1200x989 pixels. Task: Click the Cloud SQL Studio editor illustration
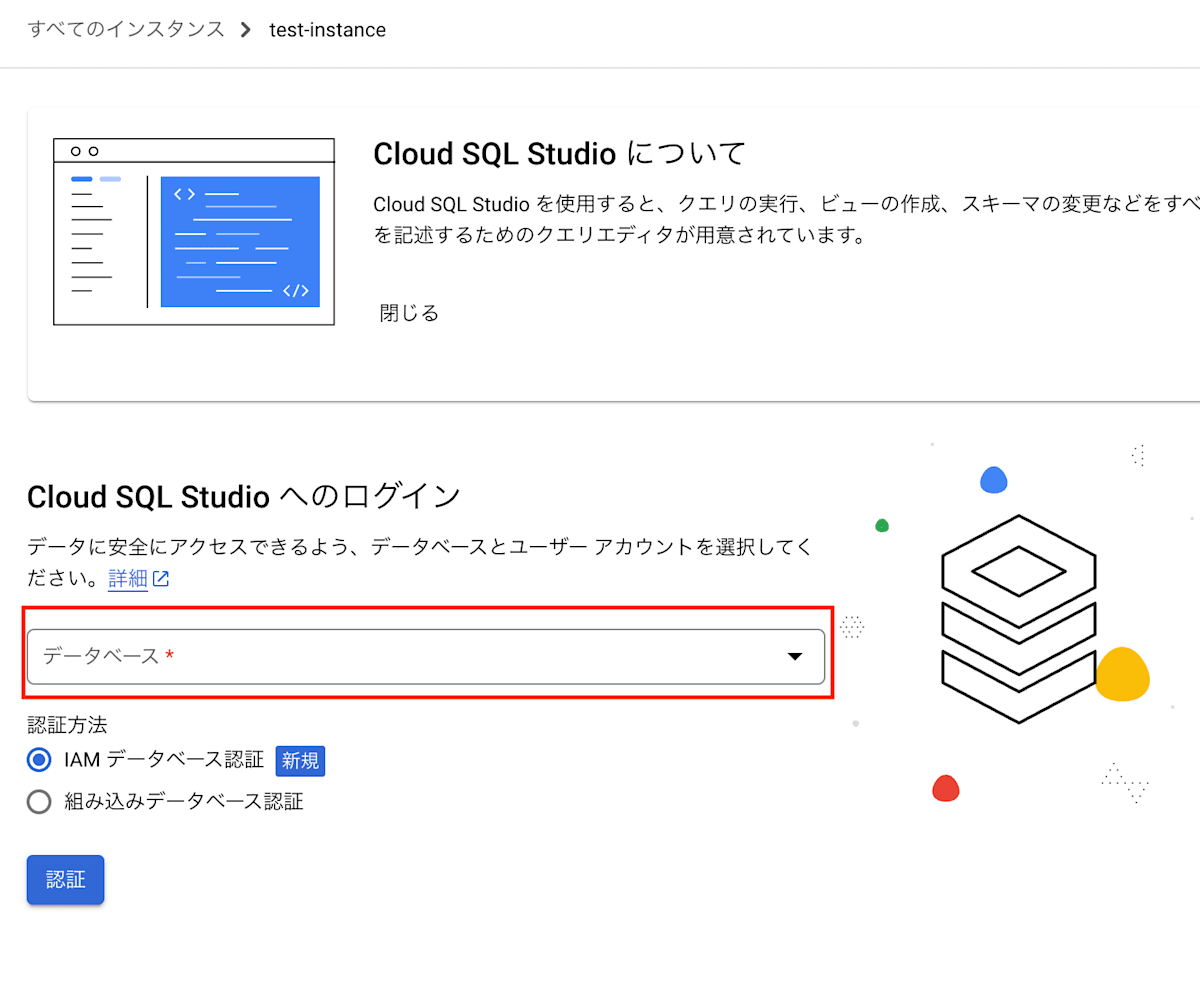point(193,232)
